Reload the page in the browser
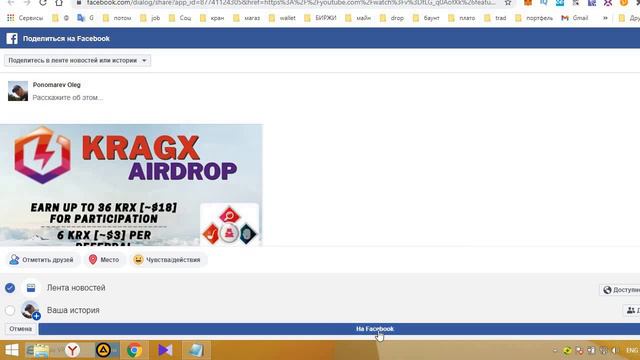This screenshot has width=640, height=360. tap(42, 2)
